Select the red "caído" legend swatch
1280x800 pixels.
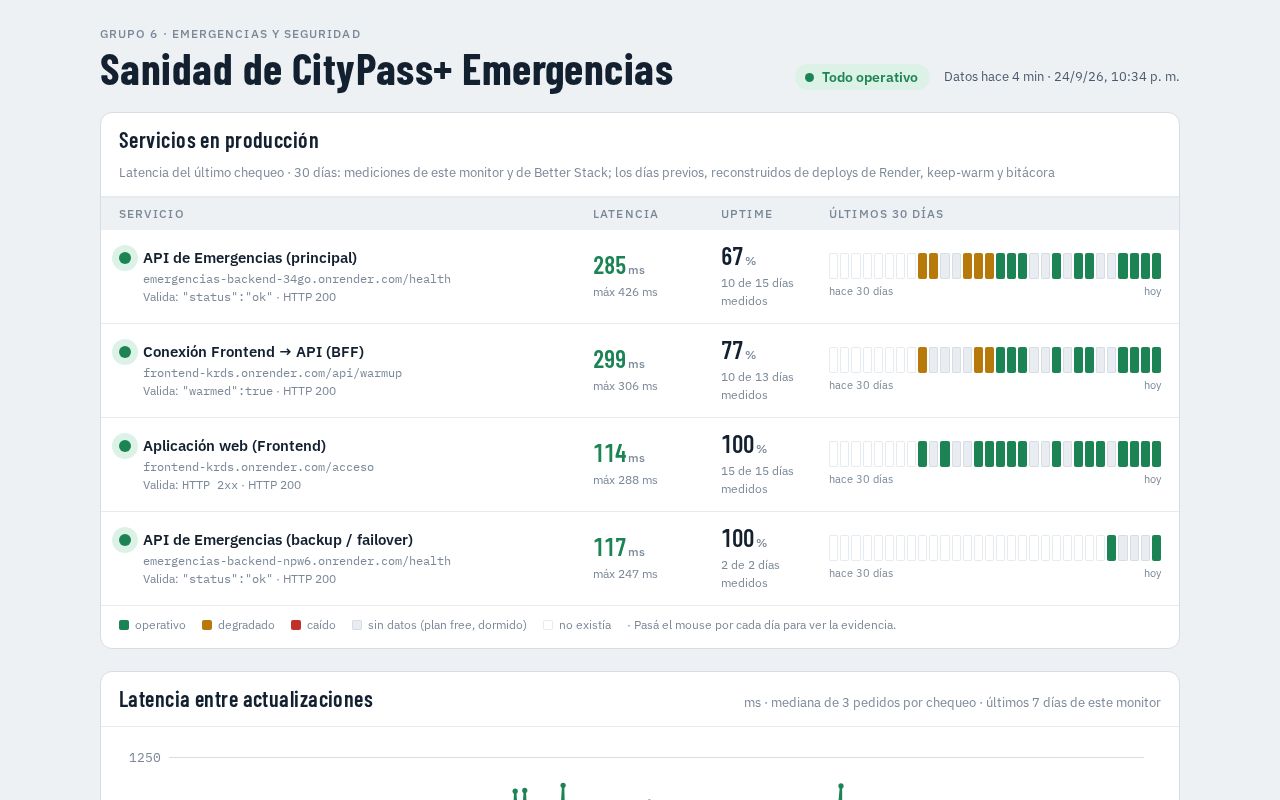[x=296, y=625]
